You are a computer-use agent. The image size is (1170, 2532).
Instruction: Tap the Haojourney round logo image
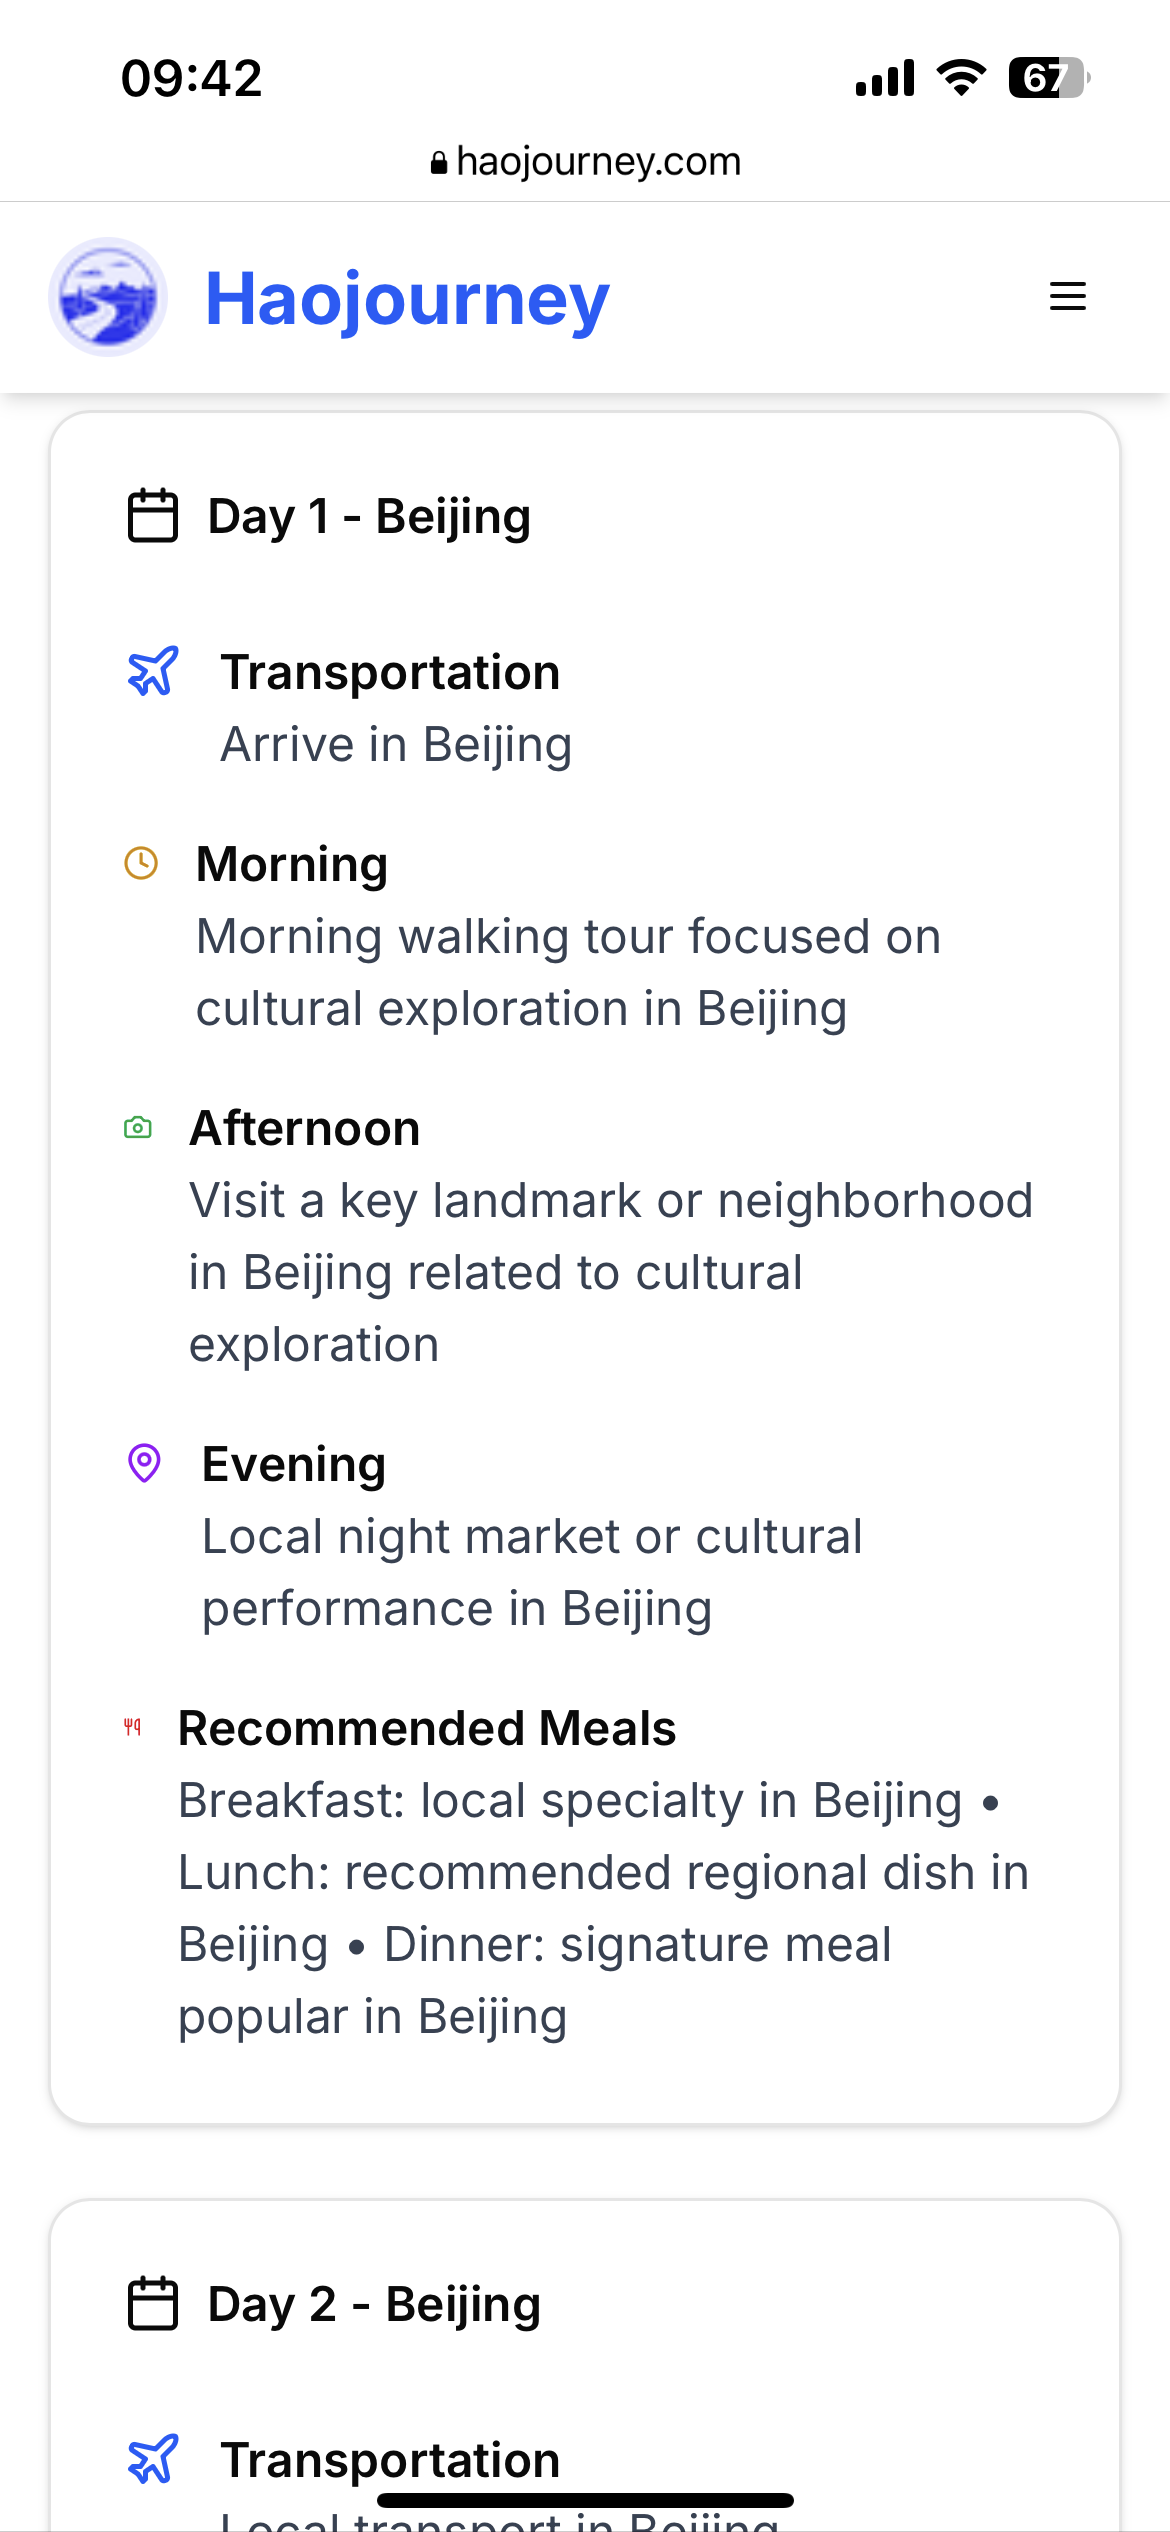(108, 297)
